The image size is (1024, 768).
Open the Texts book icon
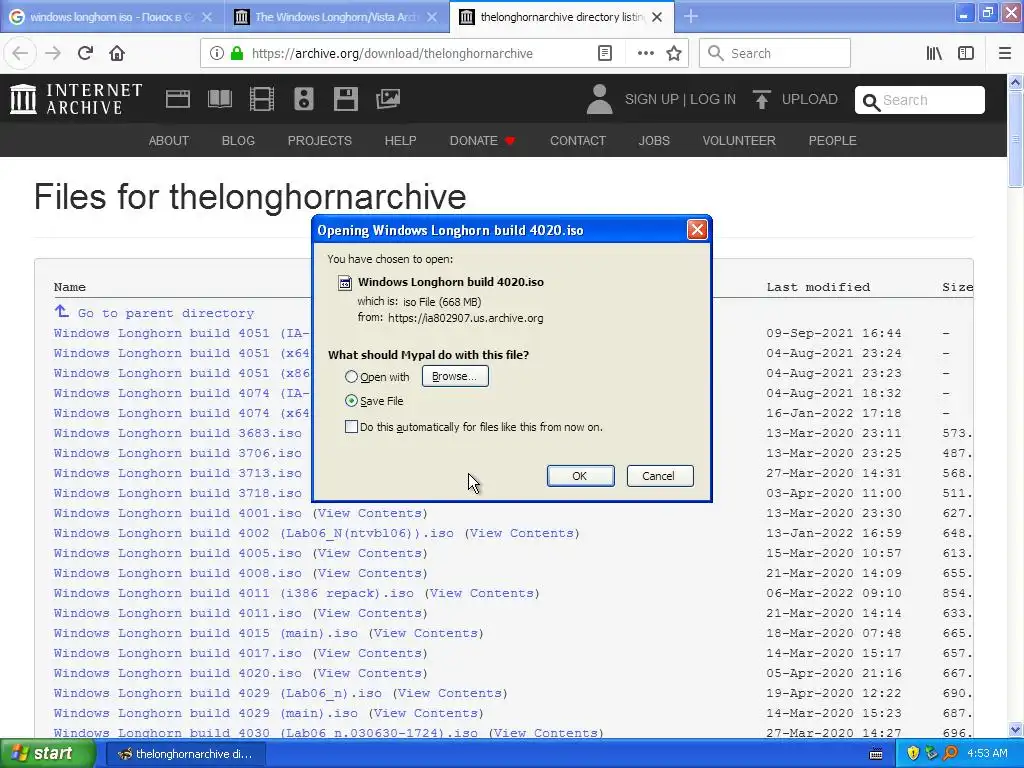[219, 99]
